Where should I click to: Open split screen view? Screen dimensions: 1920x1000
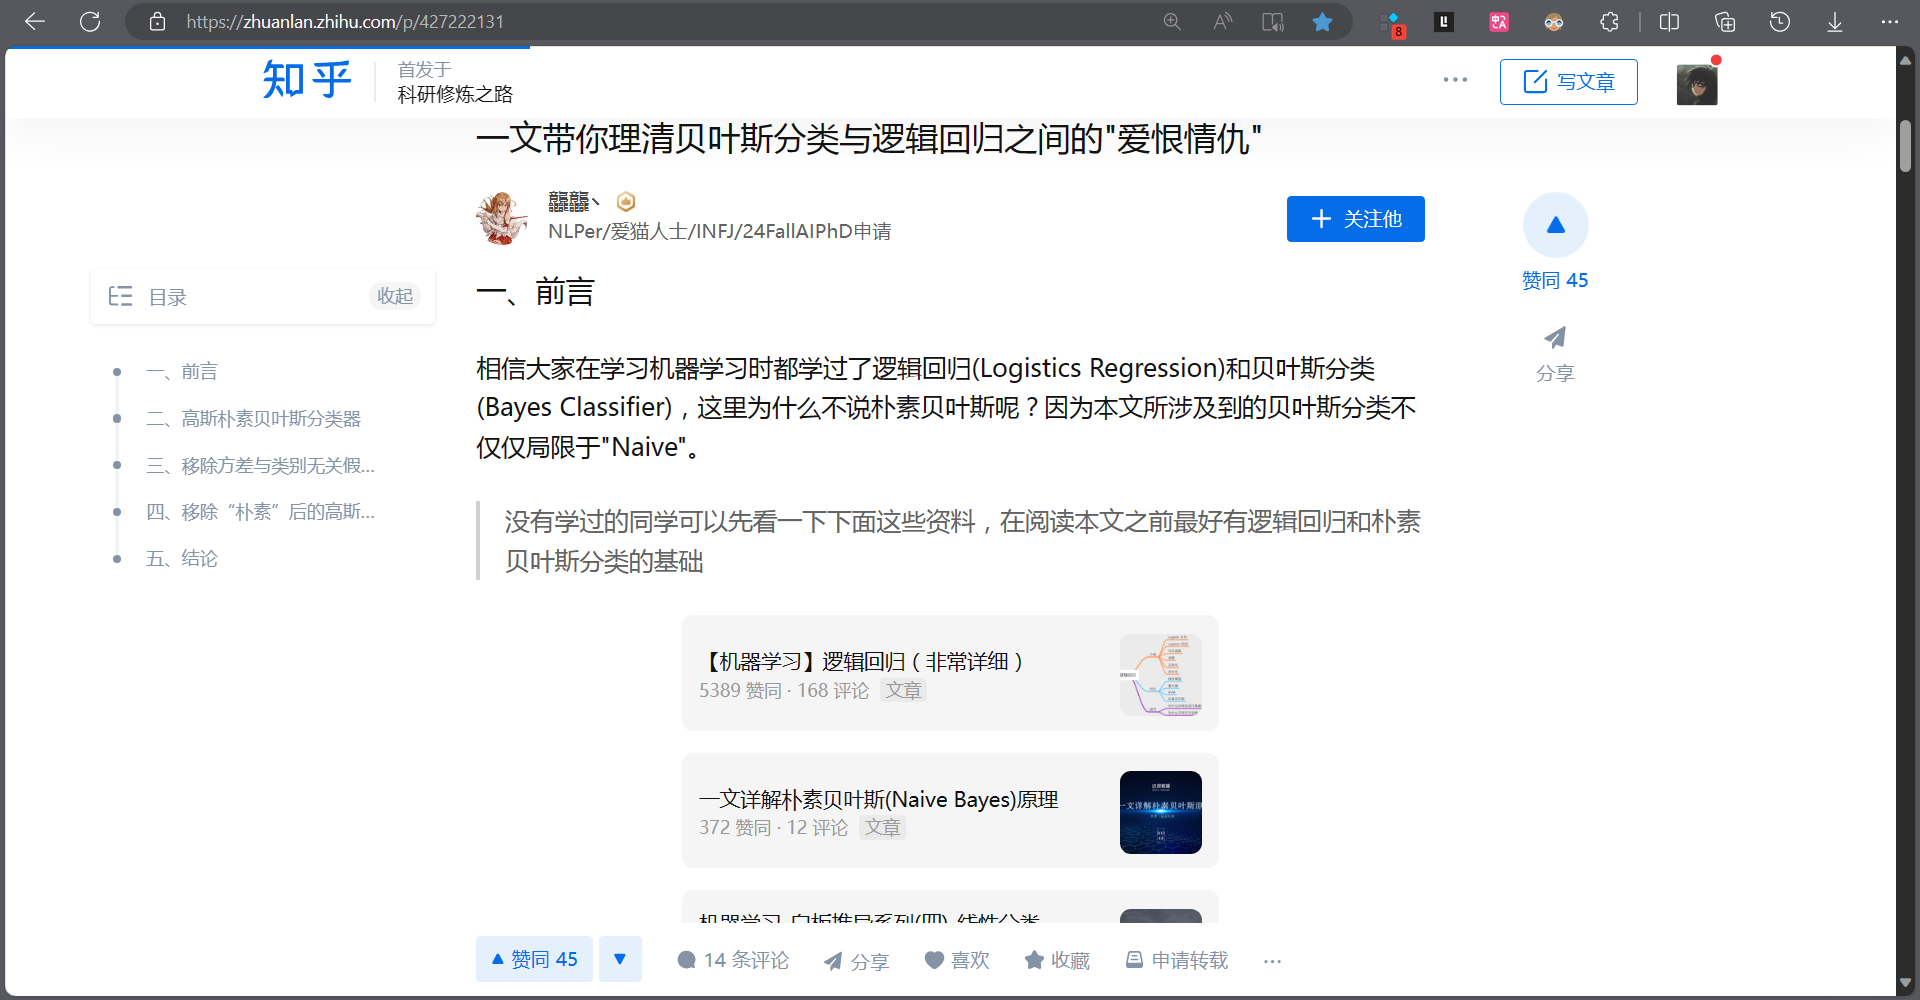(x=1669, y=21)
